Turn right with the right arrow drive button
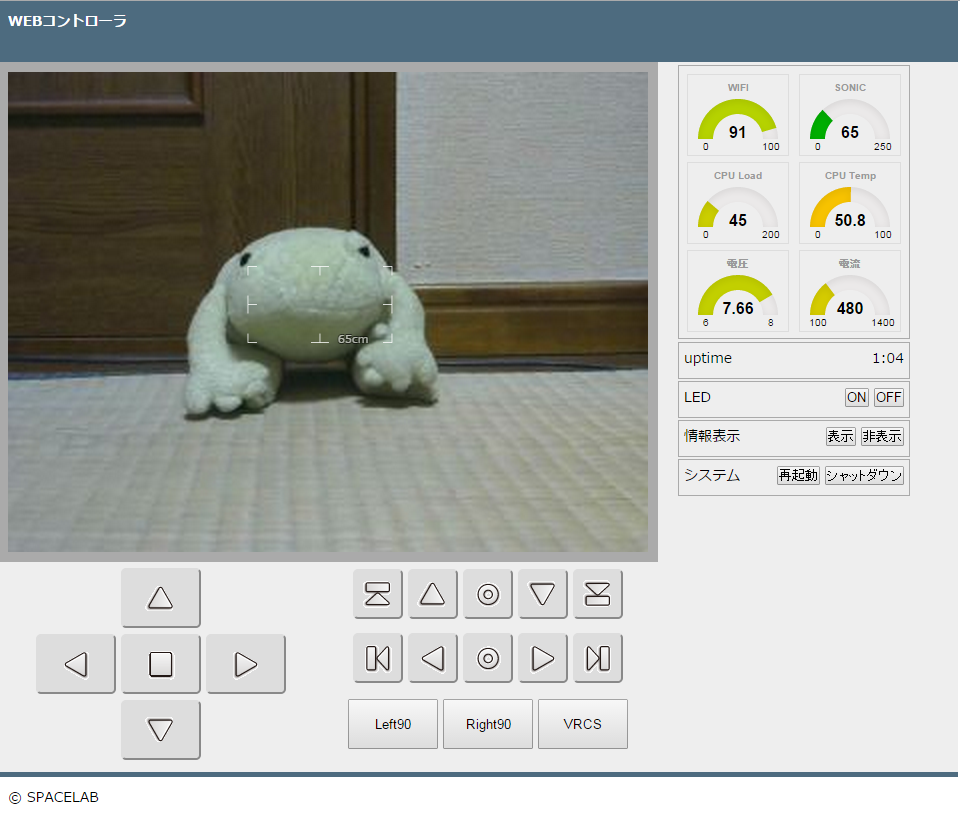960x818 pixels. (x=246, y=664)
